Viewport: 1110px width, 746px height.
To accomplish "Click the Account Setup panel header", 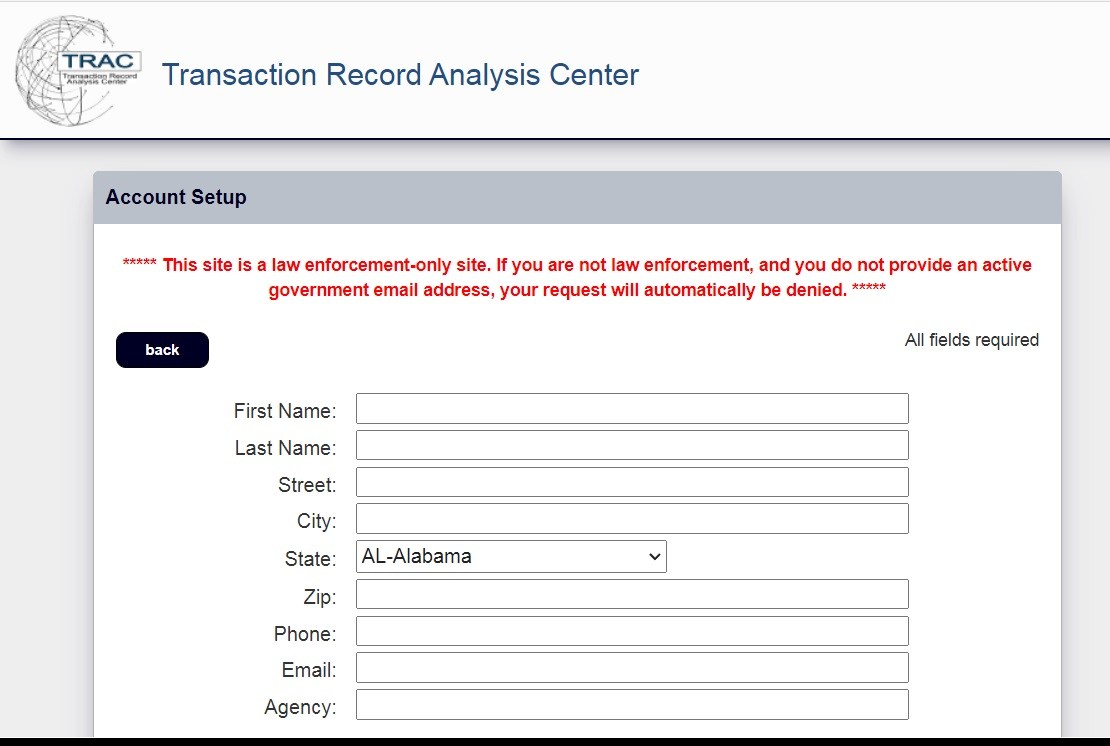I will pyautogui.click(x=176, y=197).
